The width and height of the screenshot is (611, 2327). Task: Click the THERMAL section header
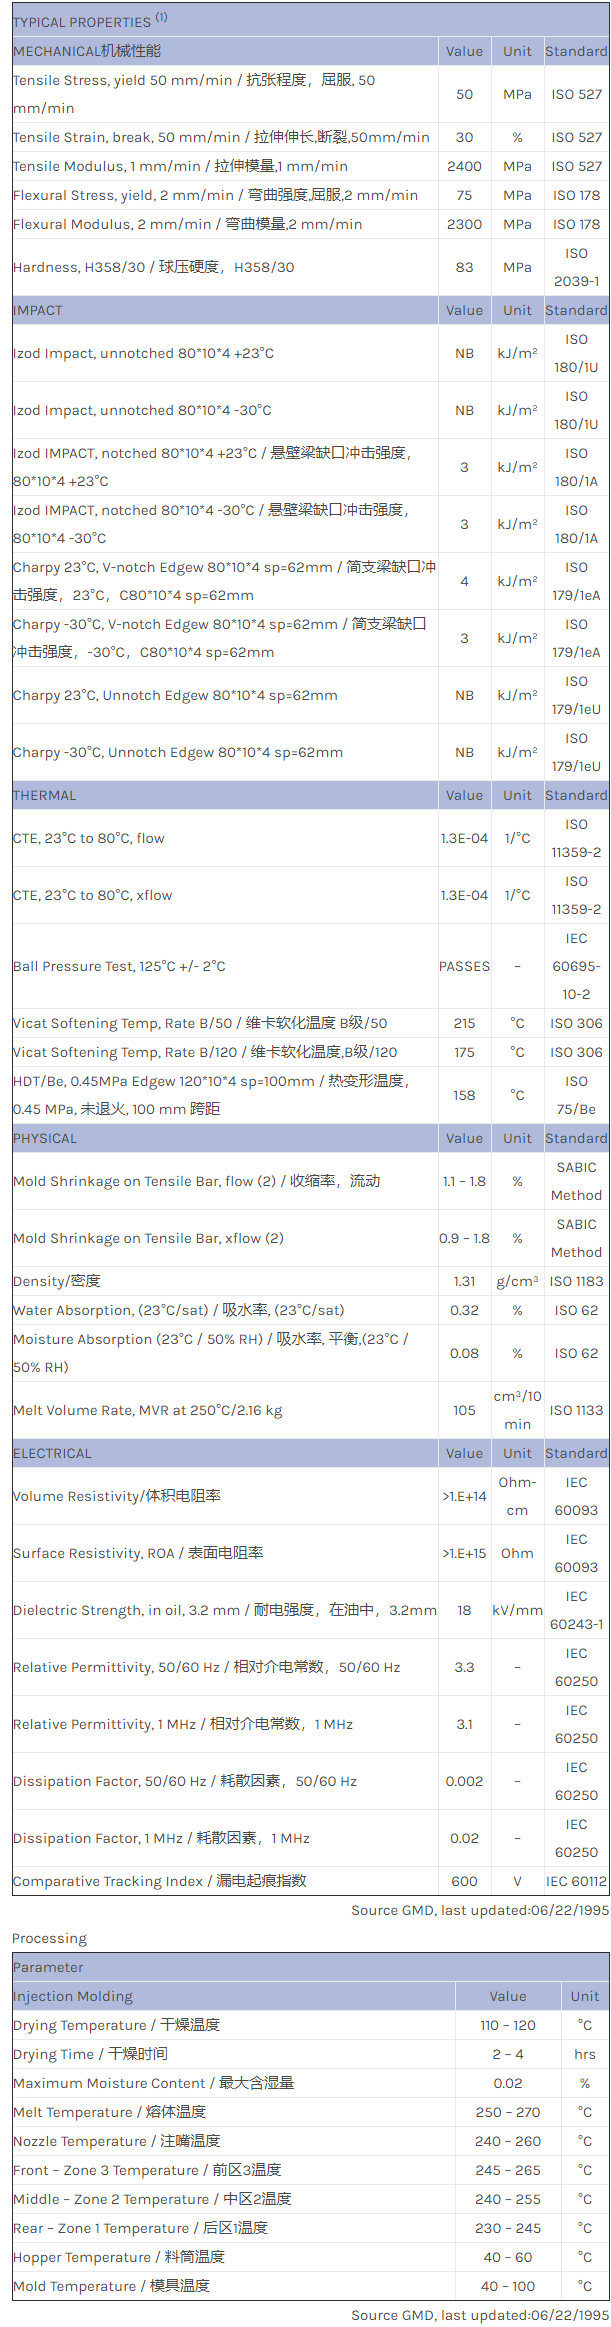45,795
